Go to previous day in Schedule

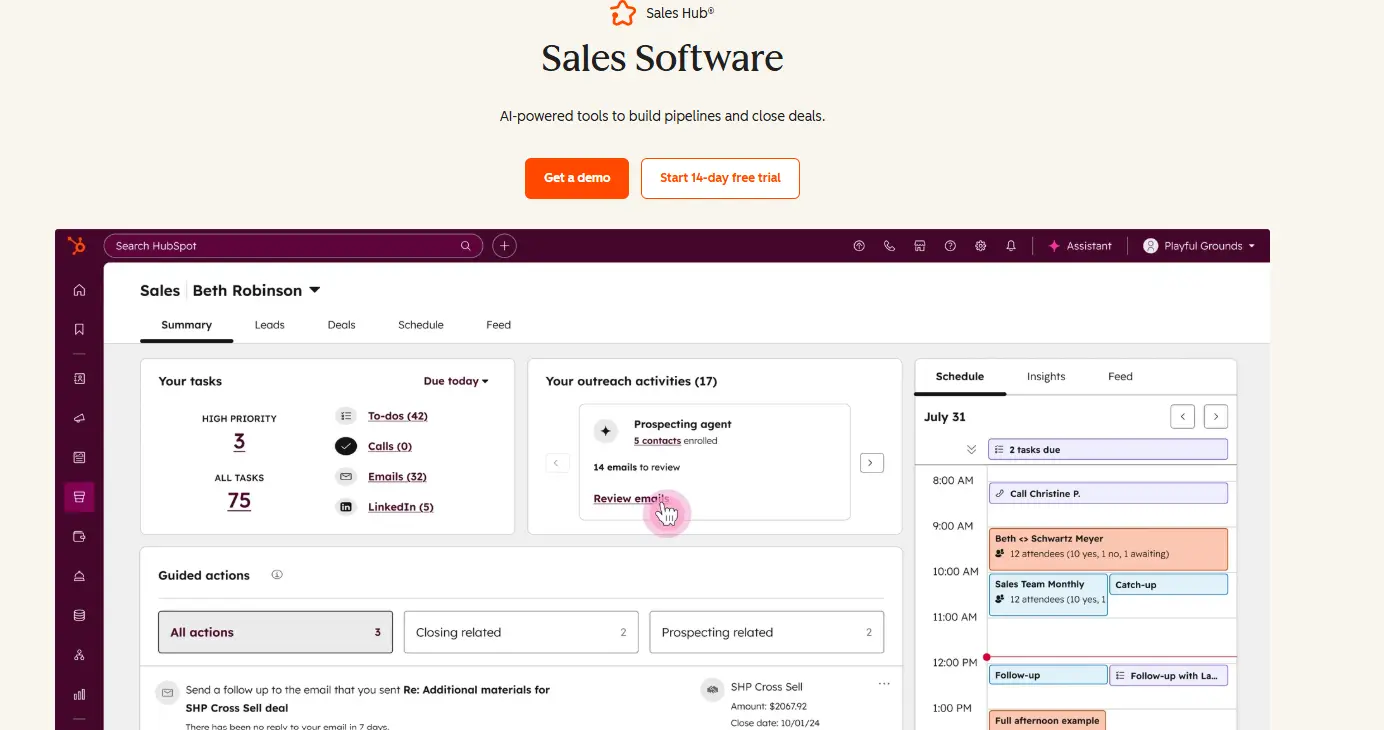[x=1182, y=416]
